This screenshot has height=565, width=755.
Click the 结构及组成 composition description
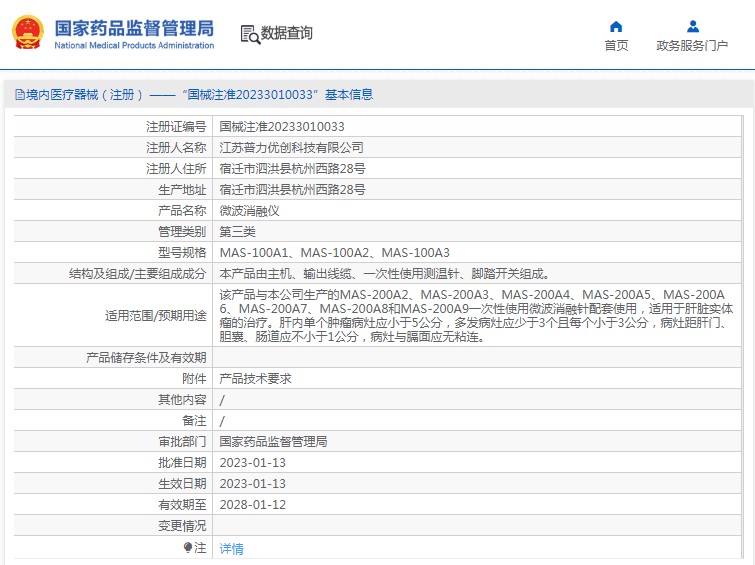[x=385, y=274]
